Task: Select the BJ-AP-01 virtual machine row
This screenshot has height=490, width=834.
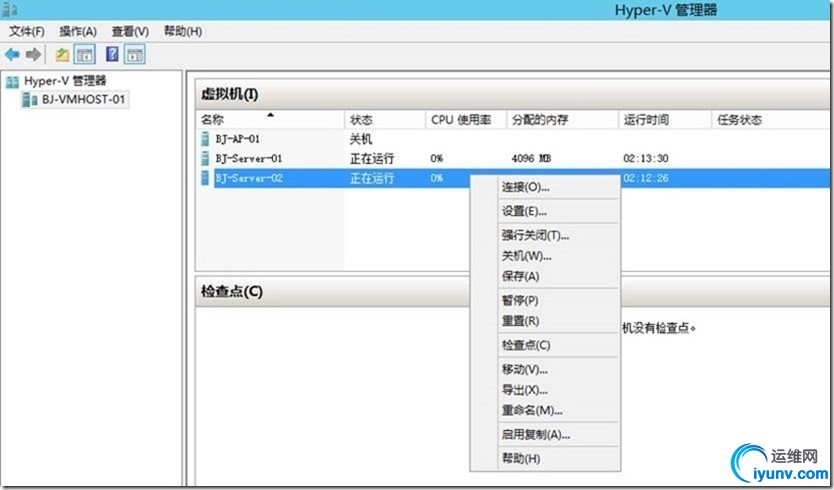Action: (x=513, y=139)
